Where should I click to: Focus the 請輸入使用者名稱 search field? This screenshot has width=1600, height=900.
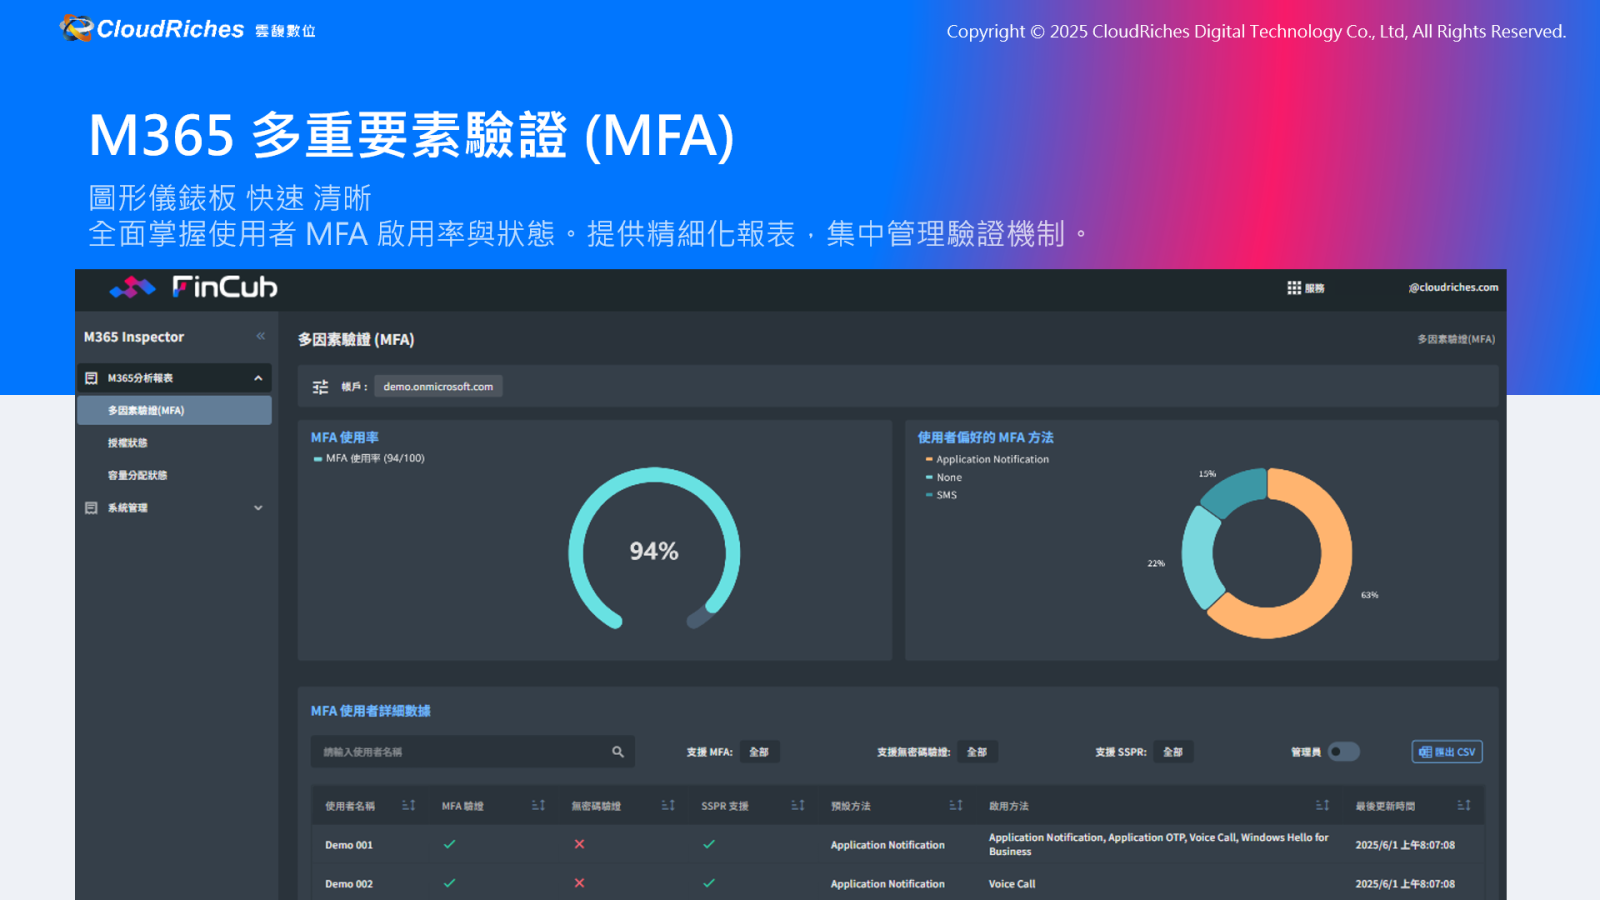473,752
